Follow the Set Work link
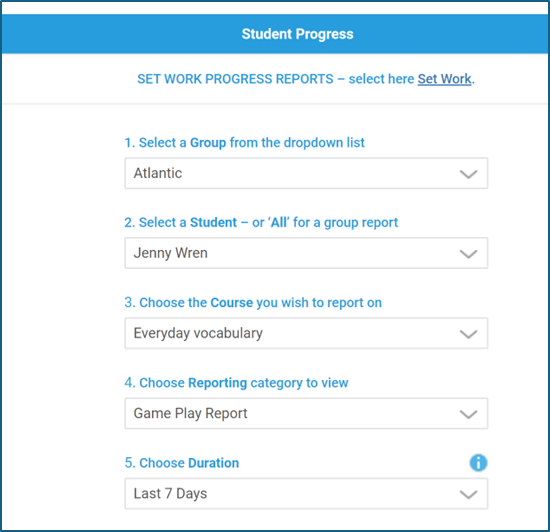This screenshot has height=532, width=550. (x=444, y=79)
